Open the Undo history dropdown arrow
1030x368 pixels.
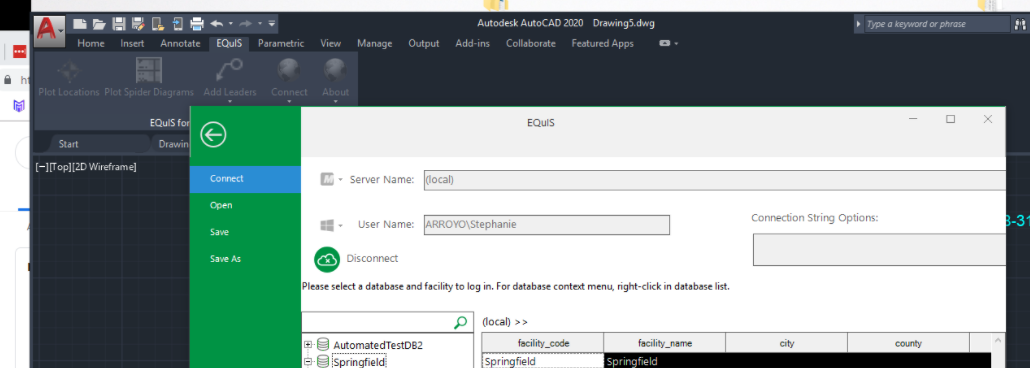coord(231,24)
